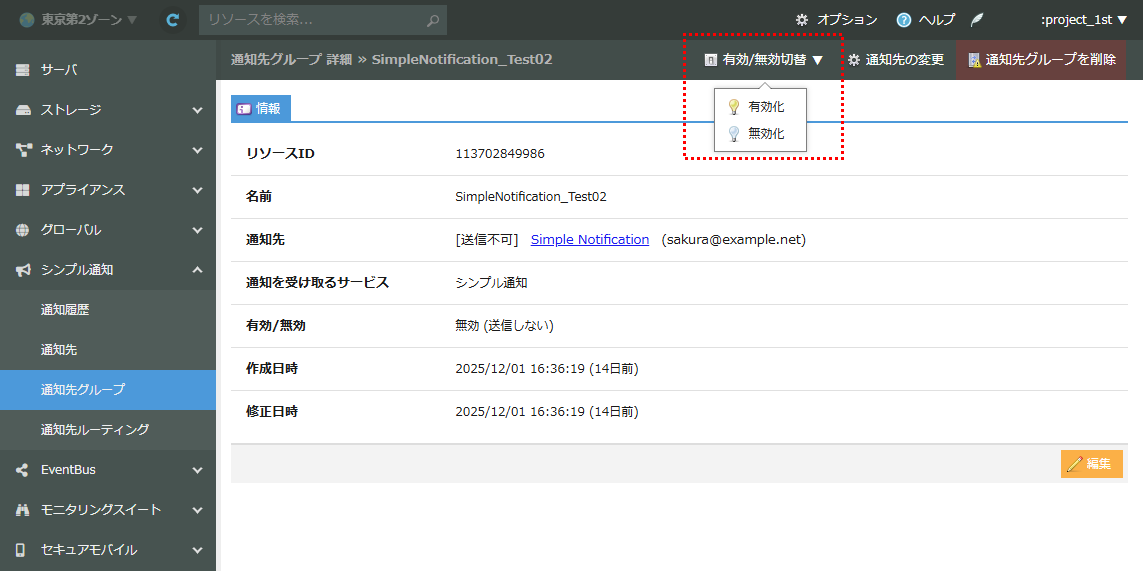Open the Help question mark icon
The height and width of the screenshot is (571, 1143).
point(904,20)
